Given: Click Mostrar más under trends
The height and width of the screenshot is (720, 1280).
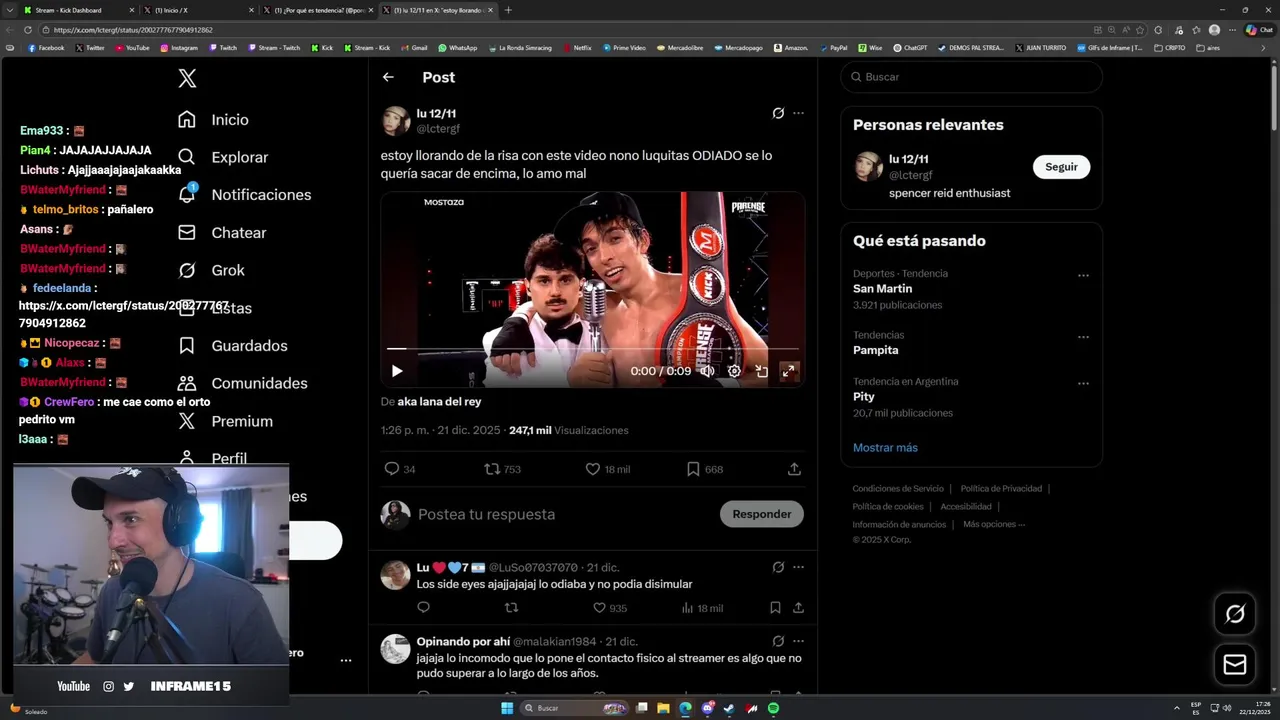Looking at the screenshot, I should 885,448.
